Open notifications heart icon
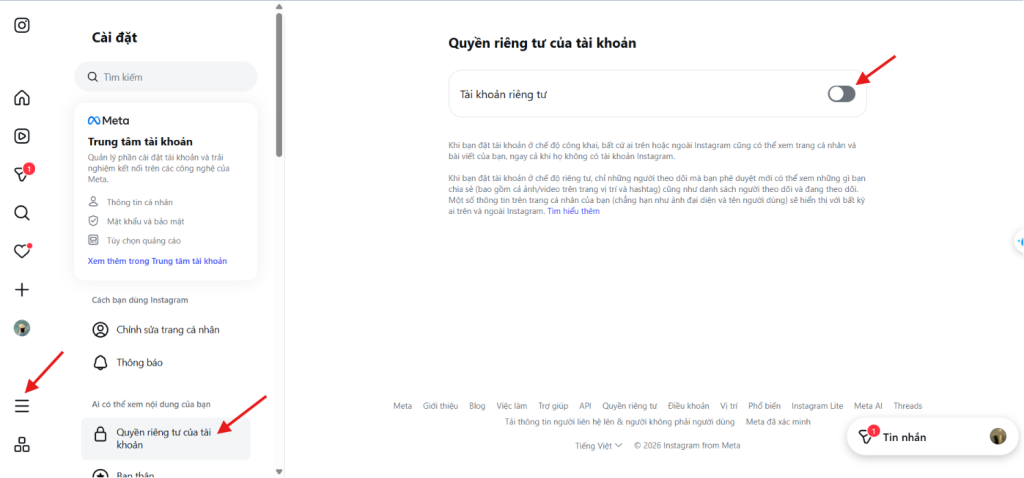Viewport: 1024px width, 478px height. coord(23,251)
